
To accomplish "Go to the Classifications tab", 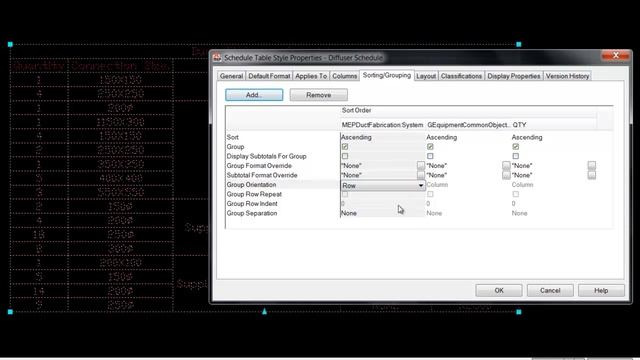I will point(461,76).
